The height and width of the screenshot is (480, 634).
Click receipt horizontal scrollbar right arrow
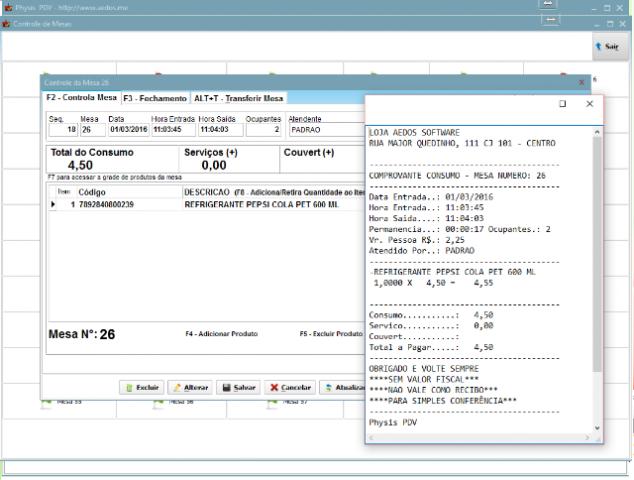pyautogui.click(x=588, y=438)
